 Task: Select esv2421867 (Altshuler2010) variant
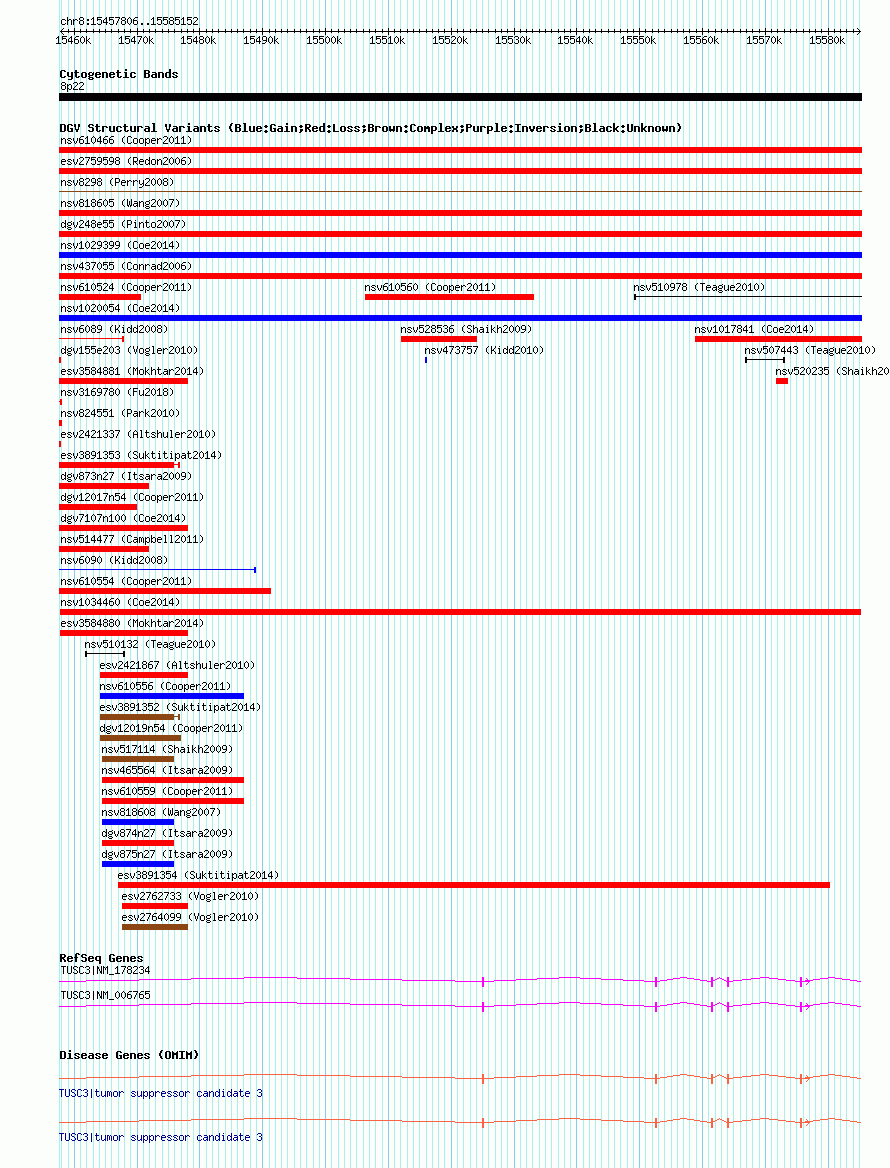coord(177,664)
